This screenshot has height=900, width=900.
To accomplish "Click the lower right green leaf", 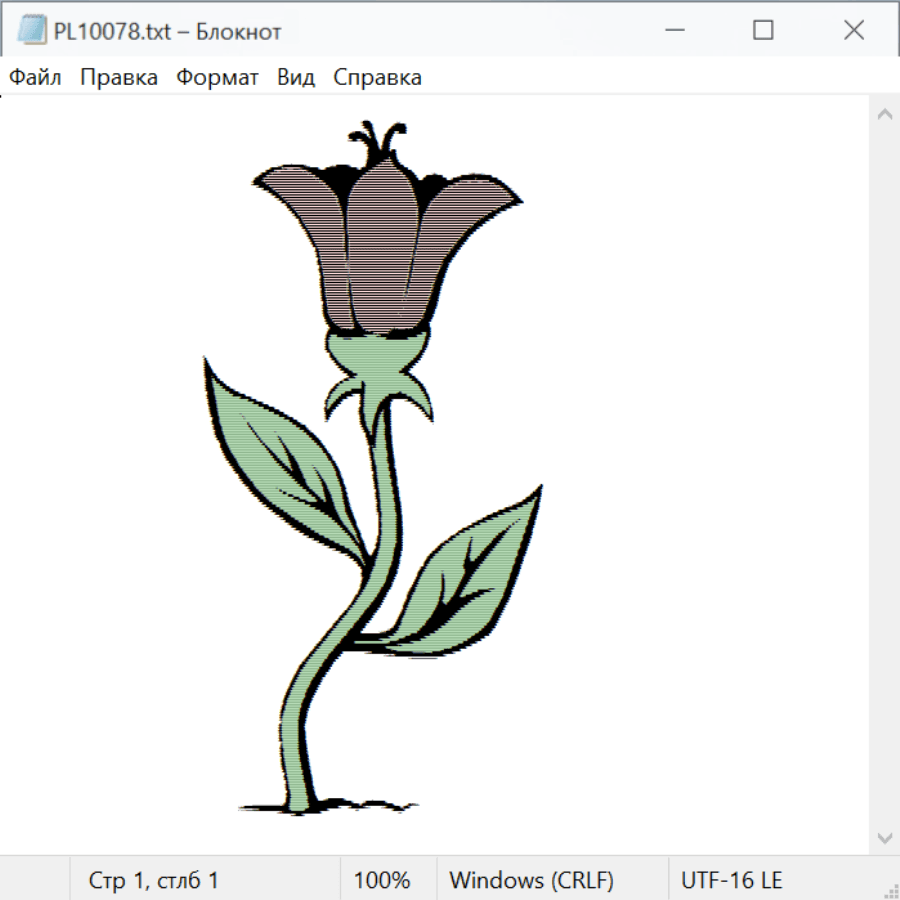I will point(470,580).
